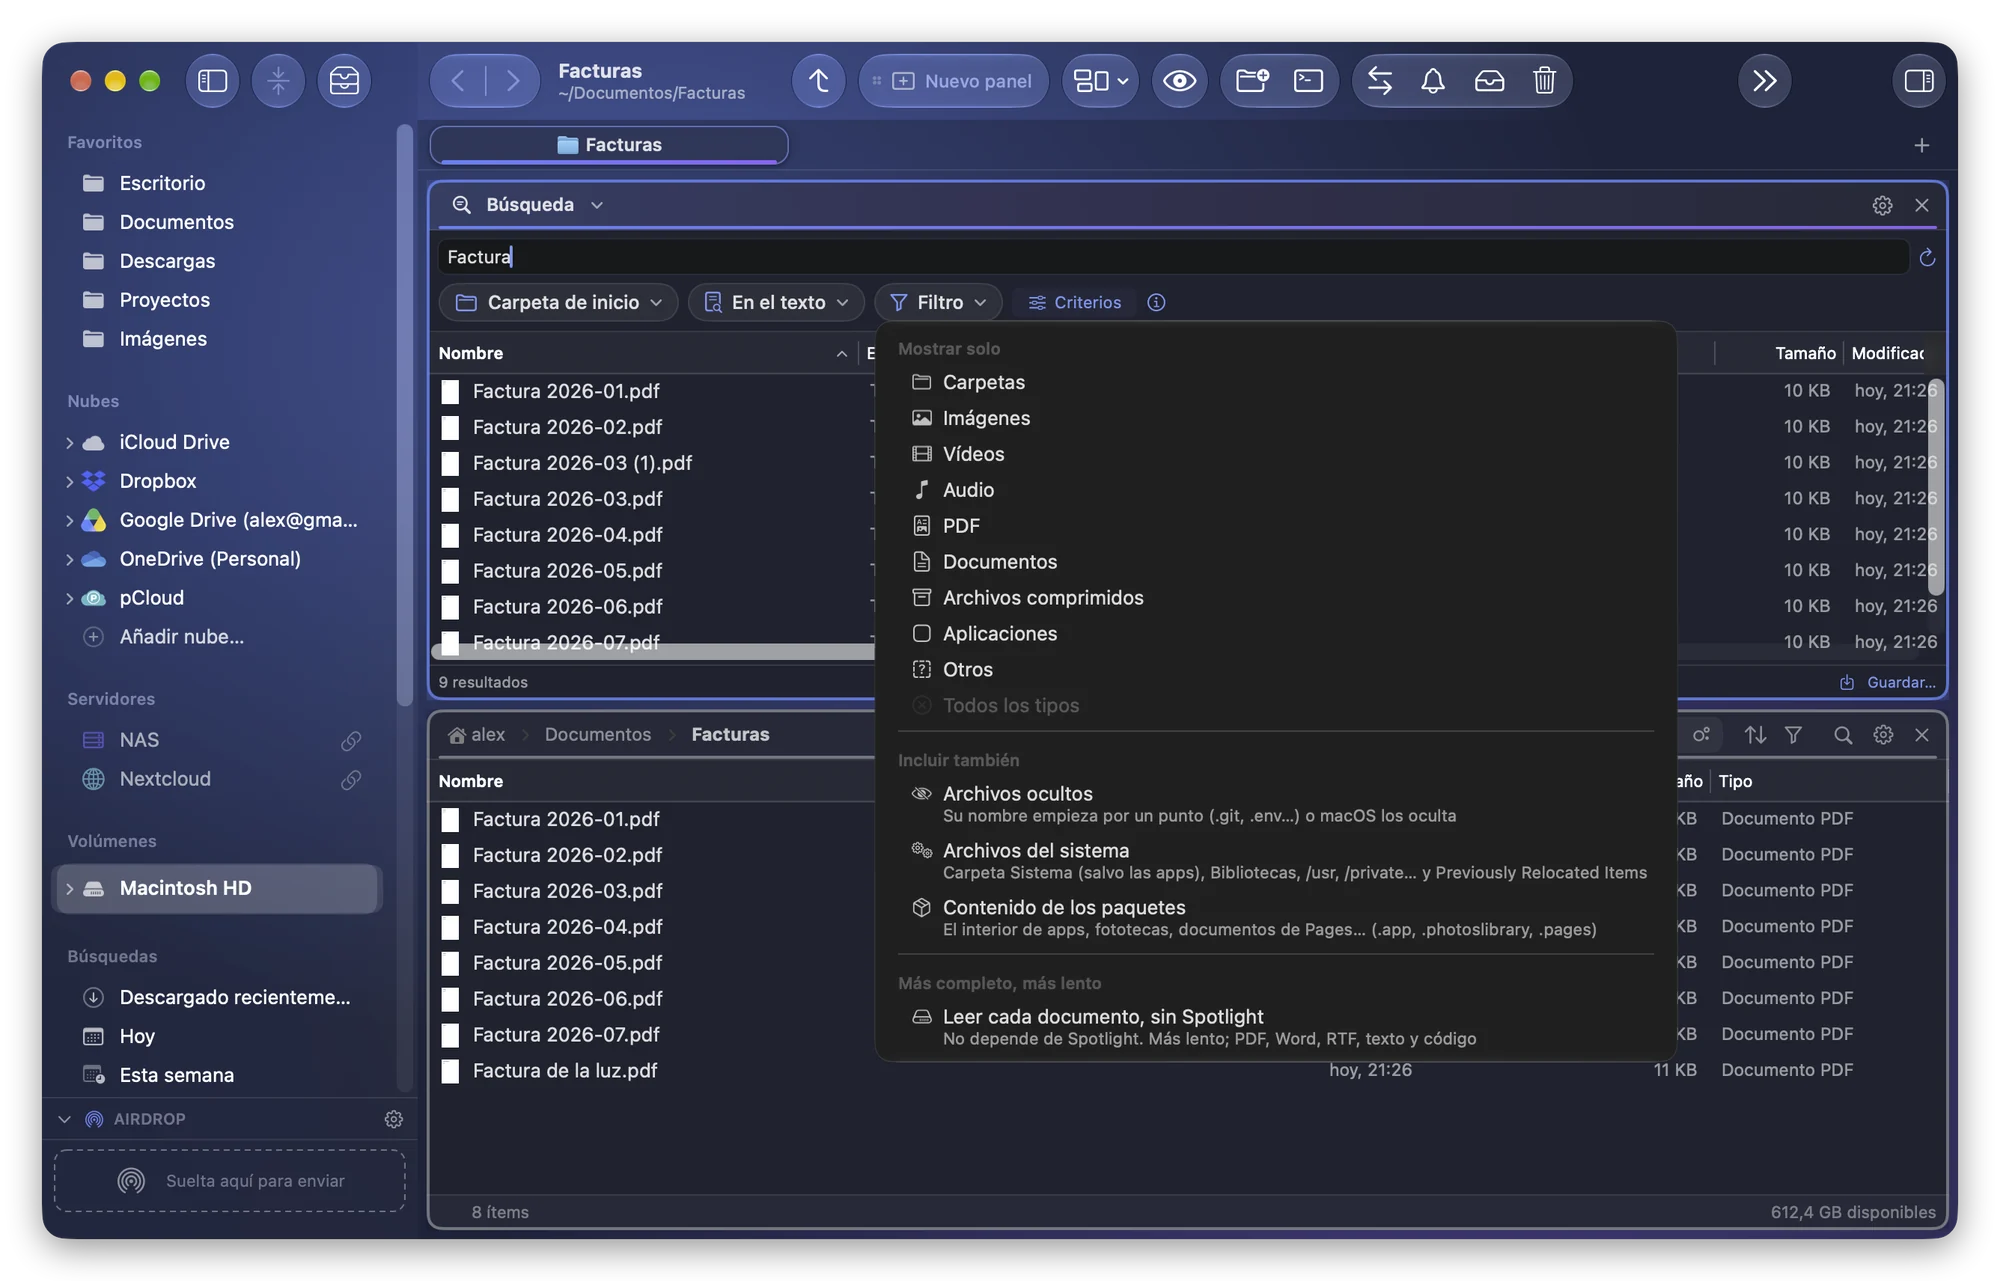
Task: Toggle the right inspector panel icon
Action: 1918,81
